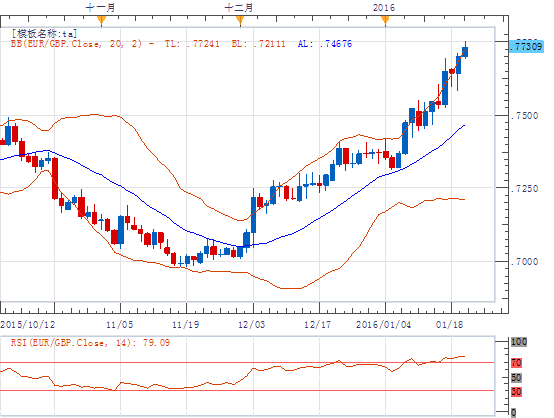
Task: Click the RSI(EUR/GBP.Close, 14): 79.09 label
Action: pyautogui.click(x=90, y=343)
